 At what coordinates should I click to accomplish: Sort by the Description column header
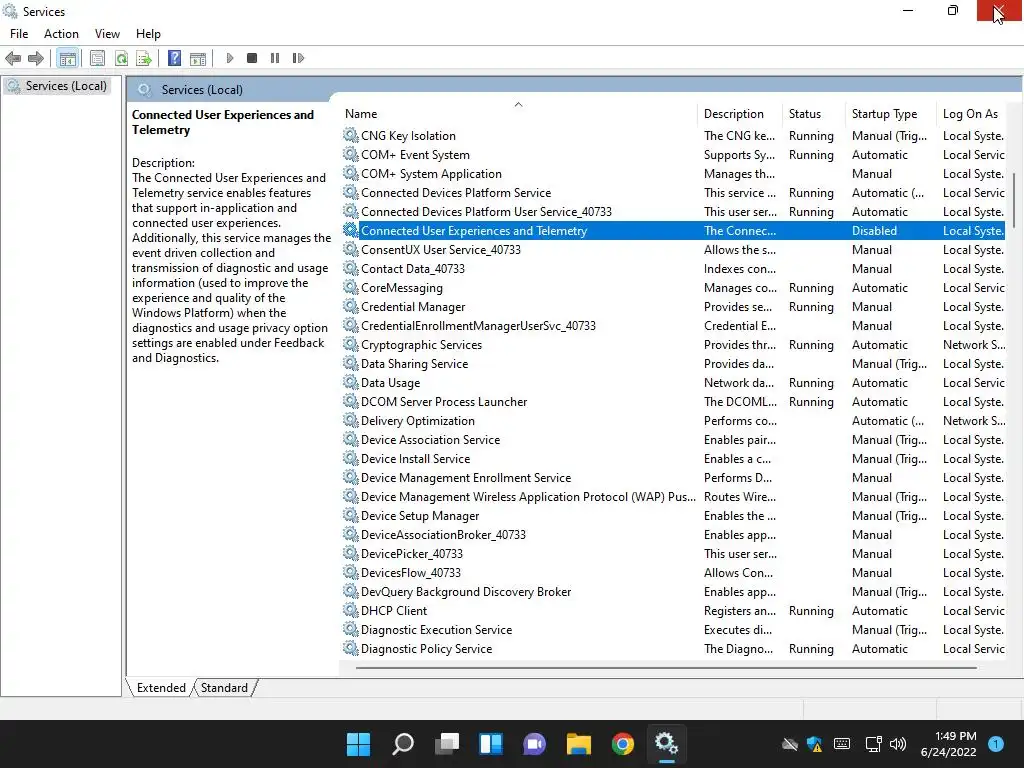739,114
